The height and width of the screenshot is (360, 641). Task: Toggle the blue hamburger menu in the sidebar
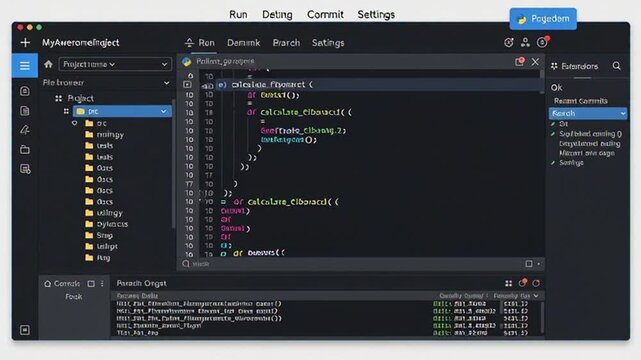pos(25,65)
